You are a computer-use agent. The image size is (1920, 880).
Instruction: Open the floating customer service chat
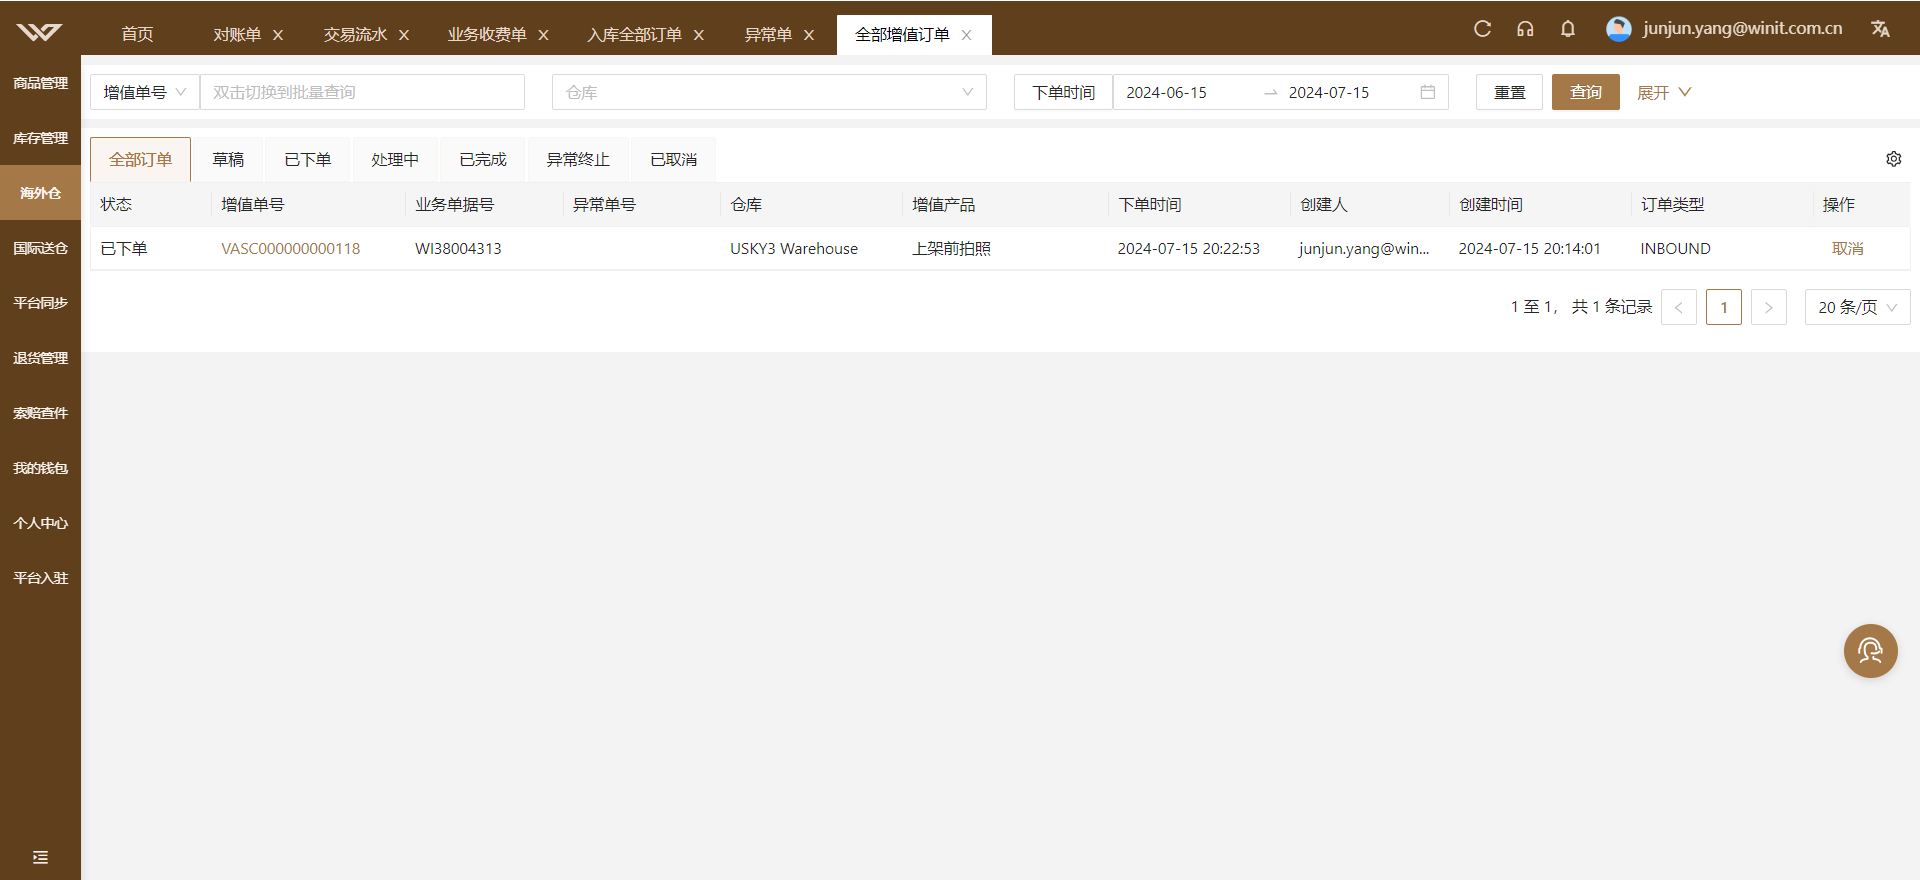click(1870, 651)
